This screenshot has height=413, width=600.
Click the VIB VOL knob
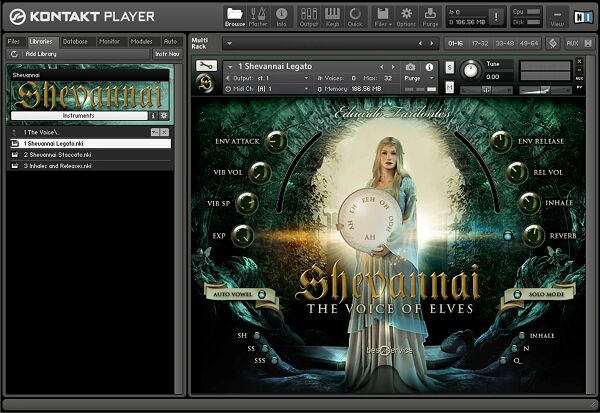tap(260, 172)
